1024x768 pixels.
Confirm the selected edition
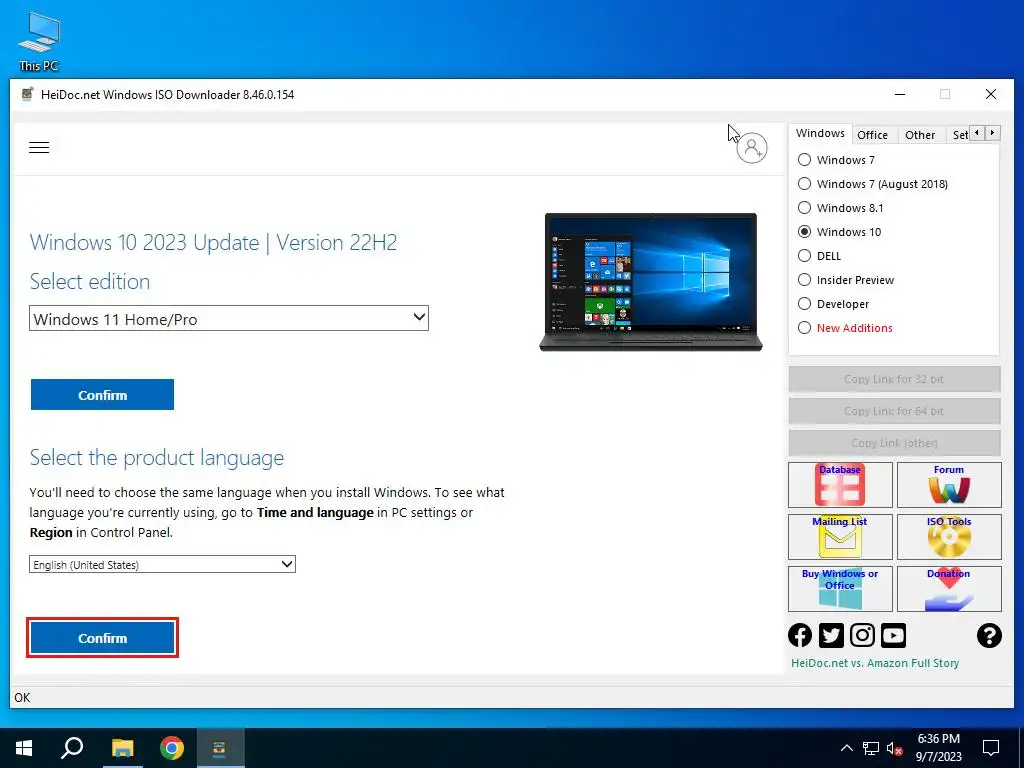point(103,395)
